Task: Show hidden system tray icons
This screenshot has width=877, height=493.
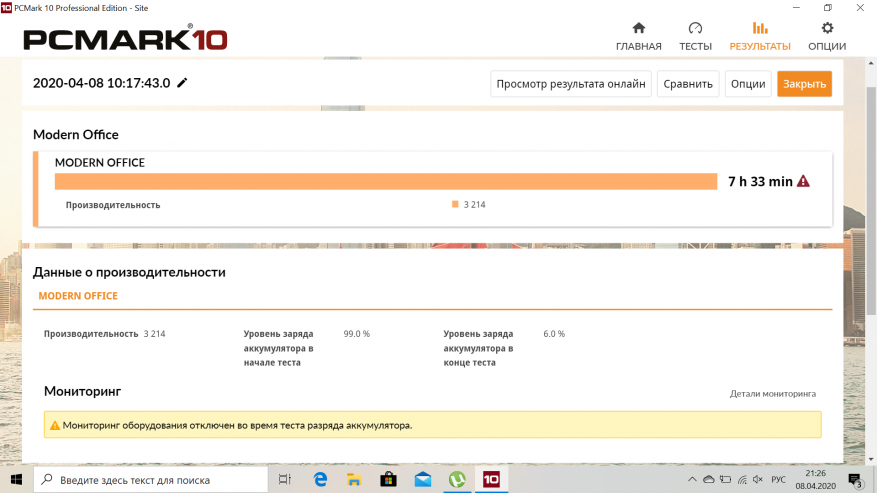Action: pyautogui.click(x=692, y=480)
